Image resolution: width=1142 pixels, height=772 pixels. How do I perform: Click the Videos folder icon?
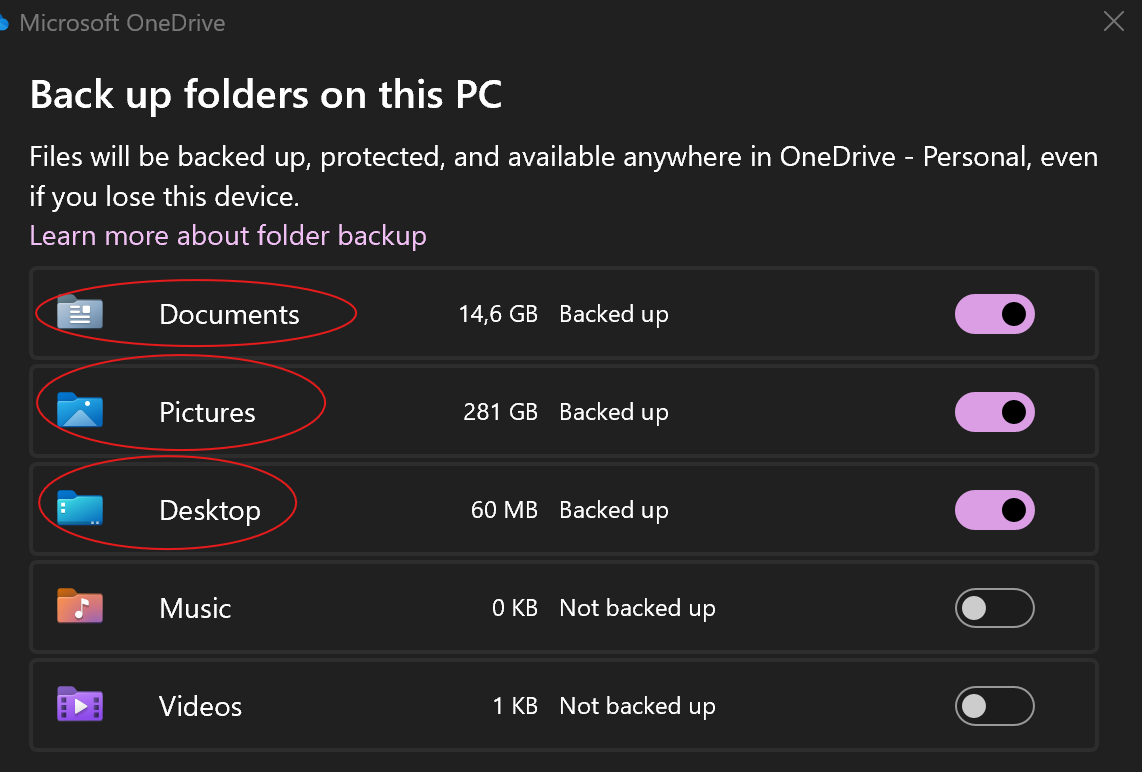80,705
